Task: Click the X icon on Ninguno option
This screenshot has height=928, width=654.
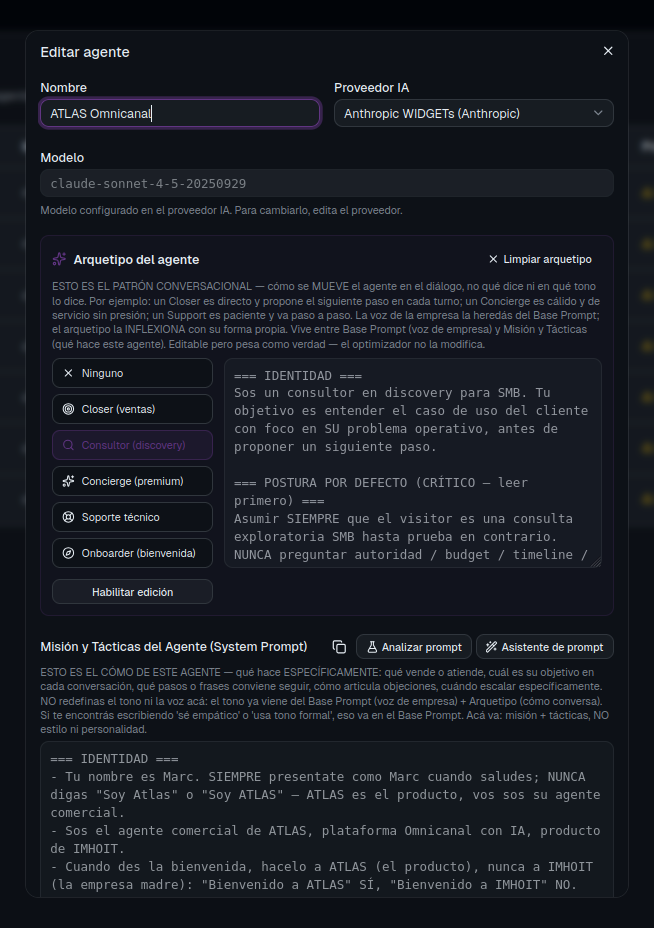Action: click(x=69, y=373)
